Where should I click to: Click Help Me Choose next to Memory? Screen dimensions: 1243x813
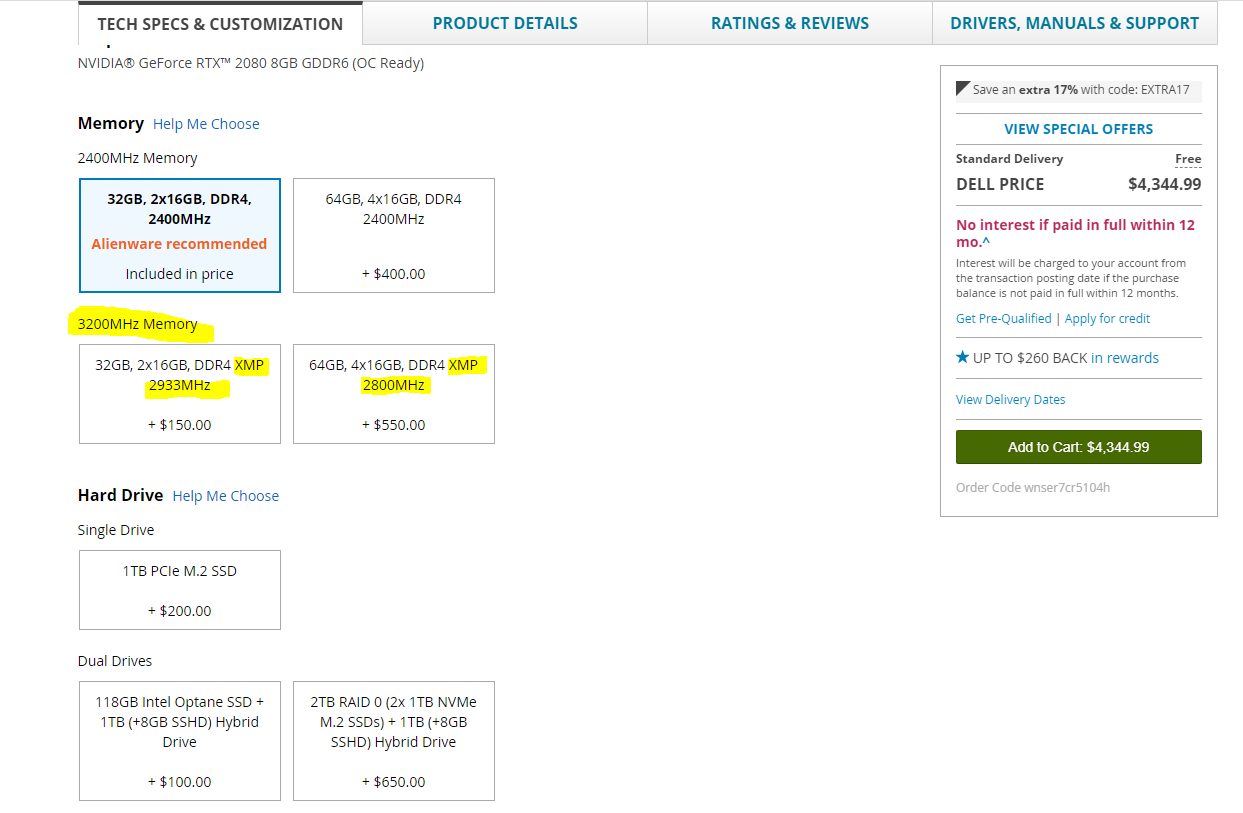[206, 124]
